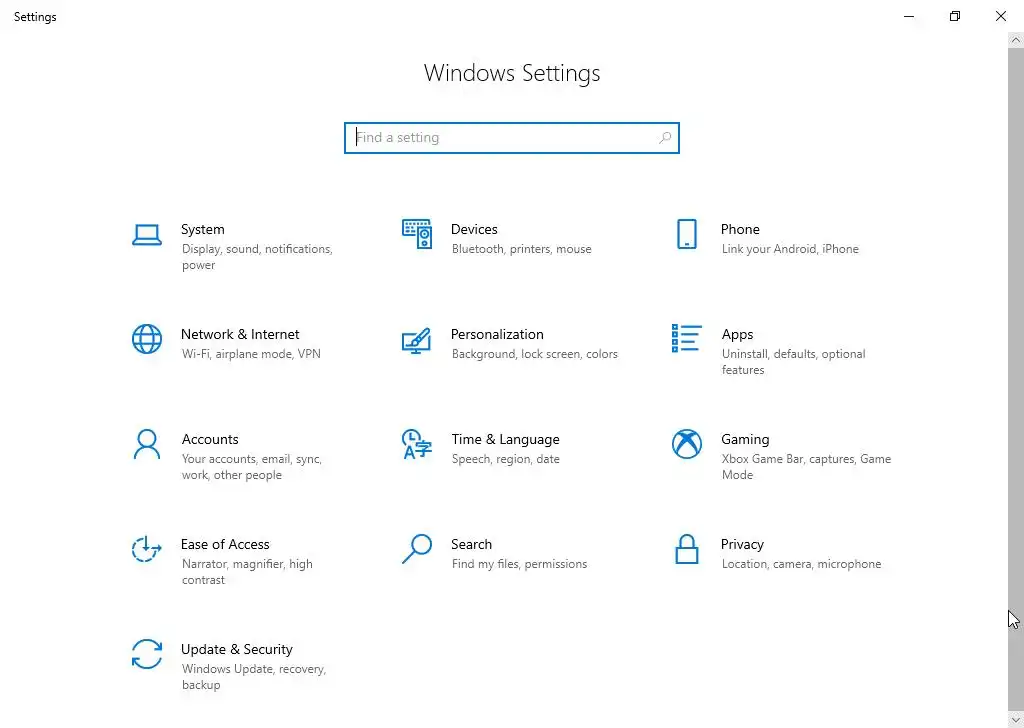Click the Ease of Access title
The width and height of the screenshot is (1024, 728).
tap(225, 545)
